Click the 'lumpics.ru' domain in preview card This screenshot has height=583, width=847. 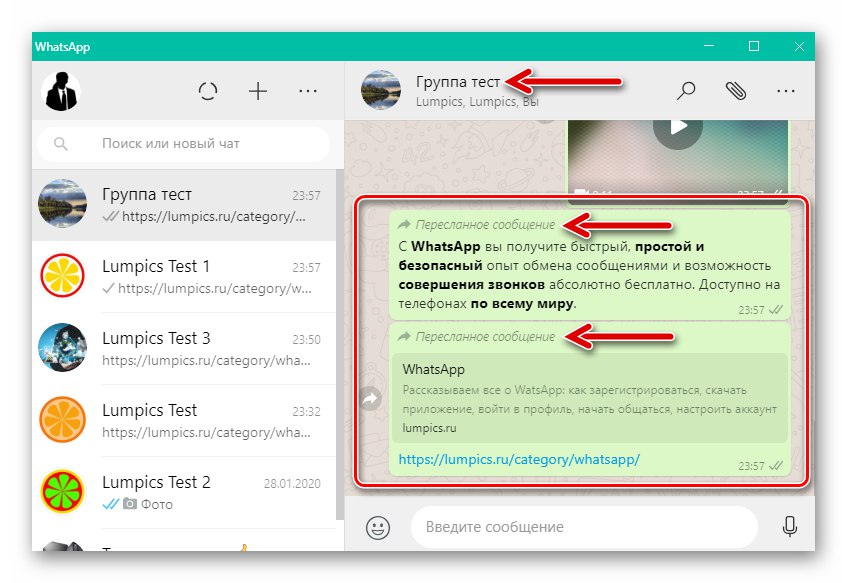[x=429, y=428]
